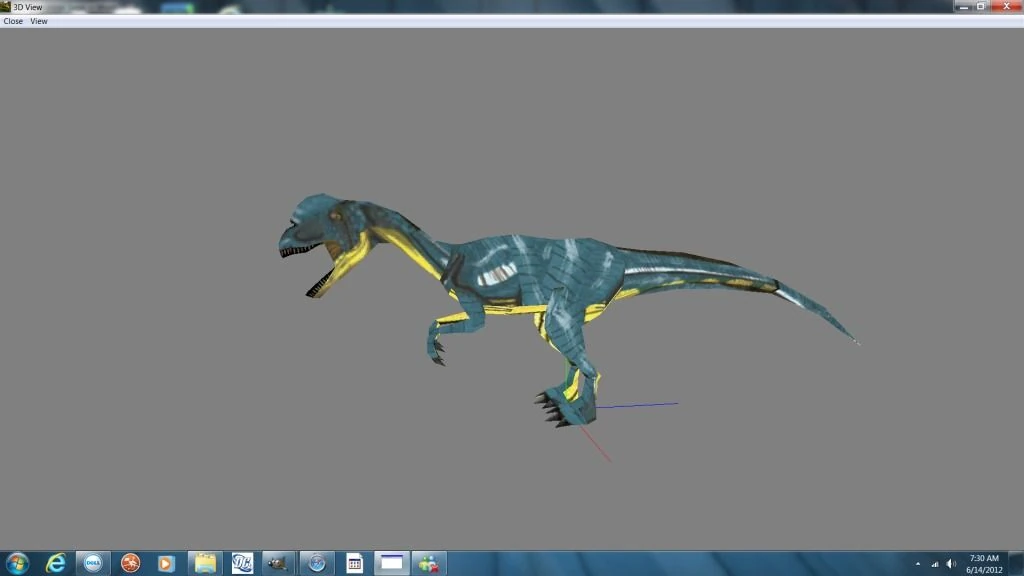Image resolution: width=1024 pixels, height=576 pixels.
Task: Click the Show desktop button
Action: 1016,564
